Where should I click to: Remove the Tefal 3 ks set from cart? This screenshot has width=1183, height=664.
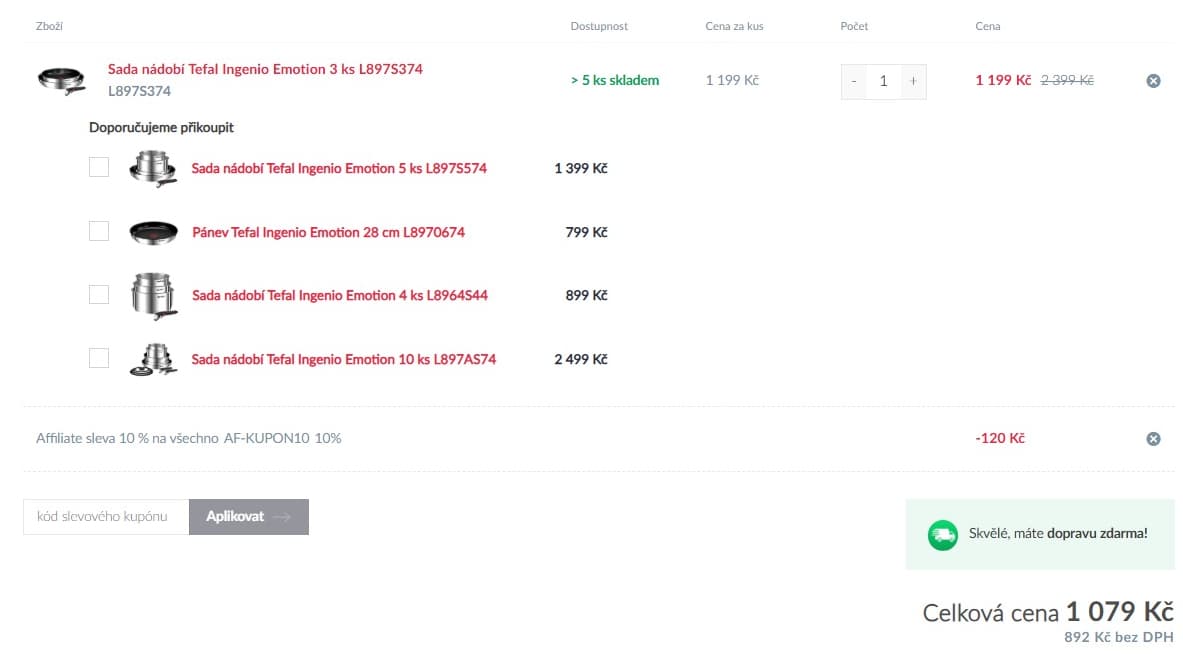point(1153,81)
